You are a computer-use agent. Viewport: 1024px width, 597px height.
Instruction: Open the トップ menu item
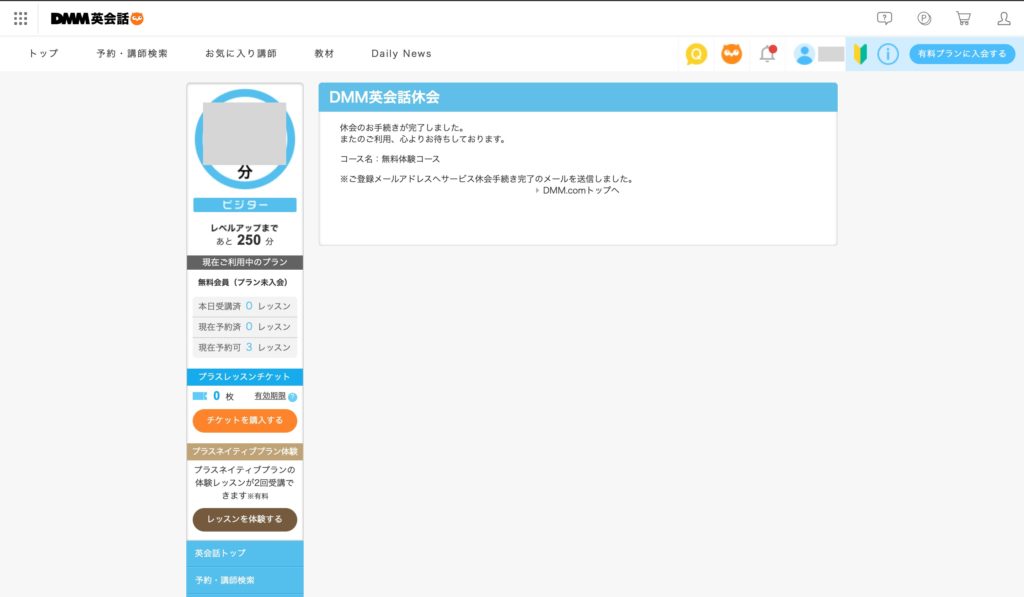43,54
